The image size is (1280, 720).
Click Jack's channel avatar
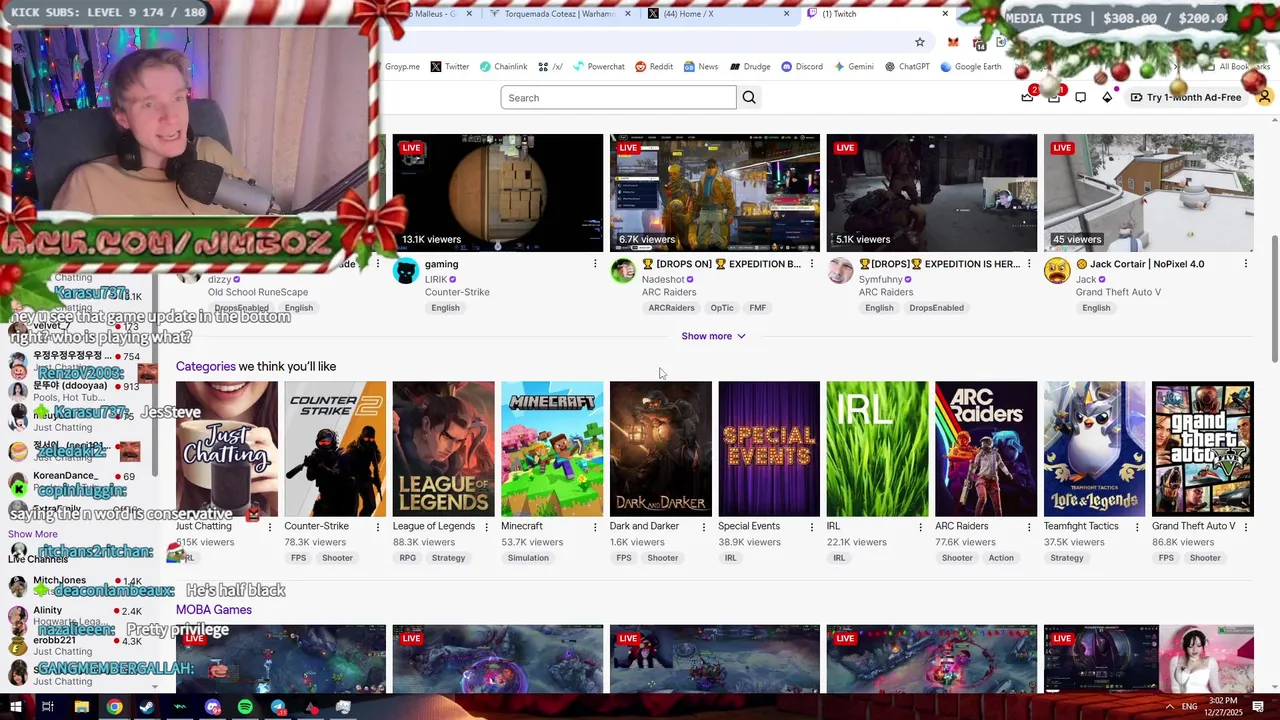[1057, 271]
